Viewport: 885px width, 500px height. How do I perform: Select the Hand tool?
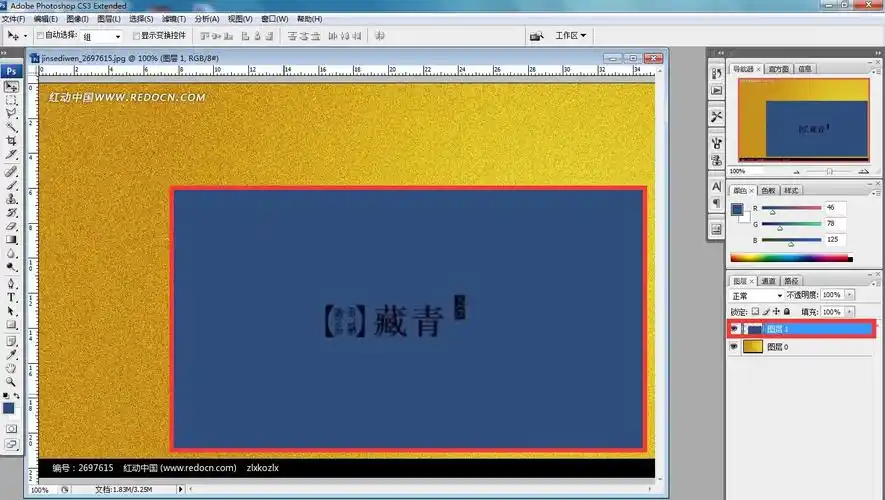[11, 368]
